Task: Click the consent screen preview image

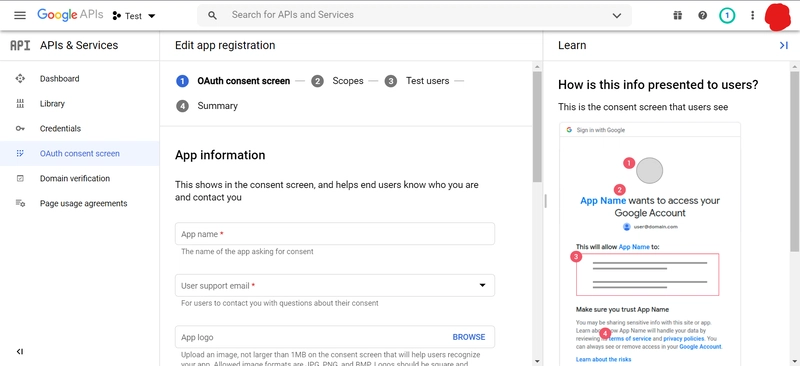Action: coord(649,243)
